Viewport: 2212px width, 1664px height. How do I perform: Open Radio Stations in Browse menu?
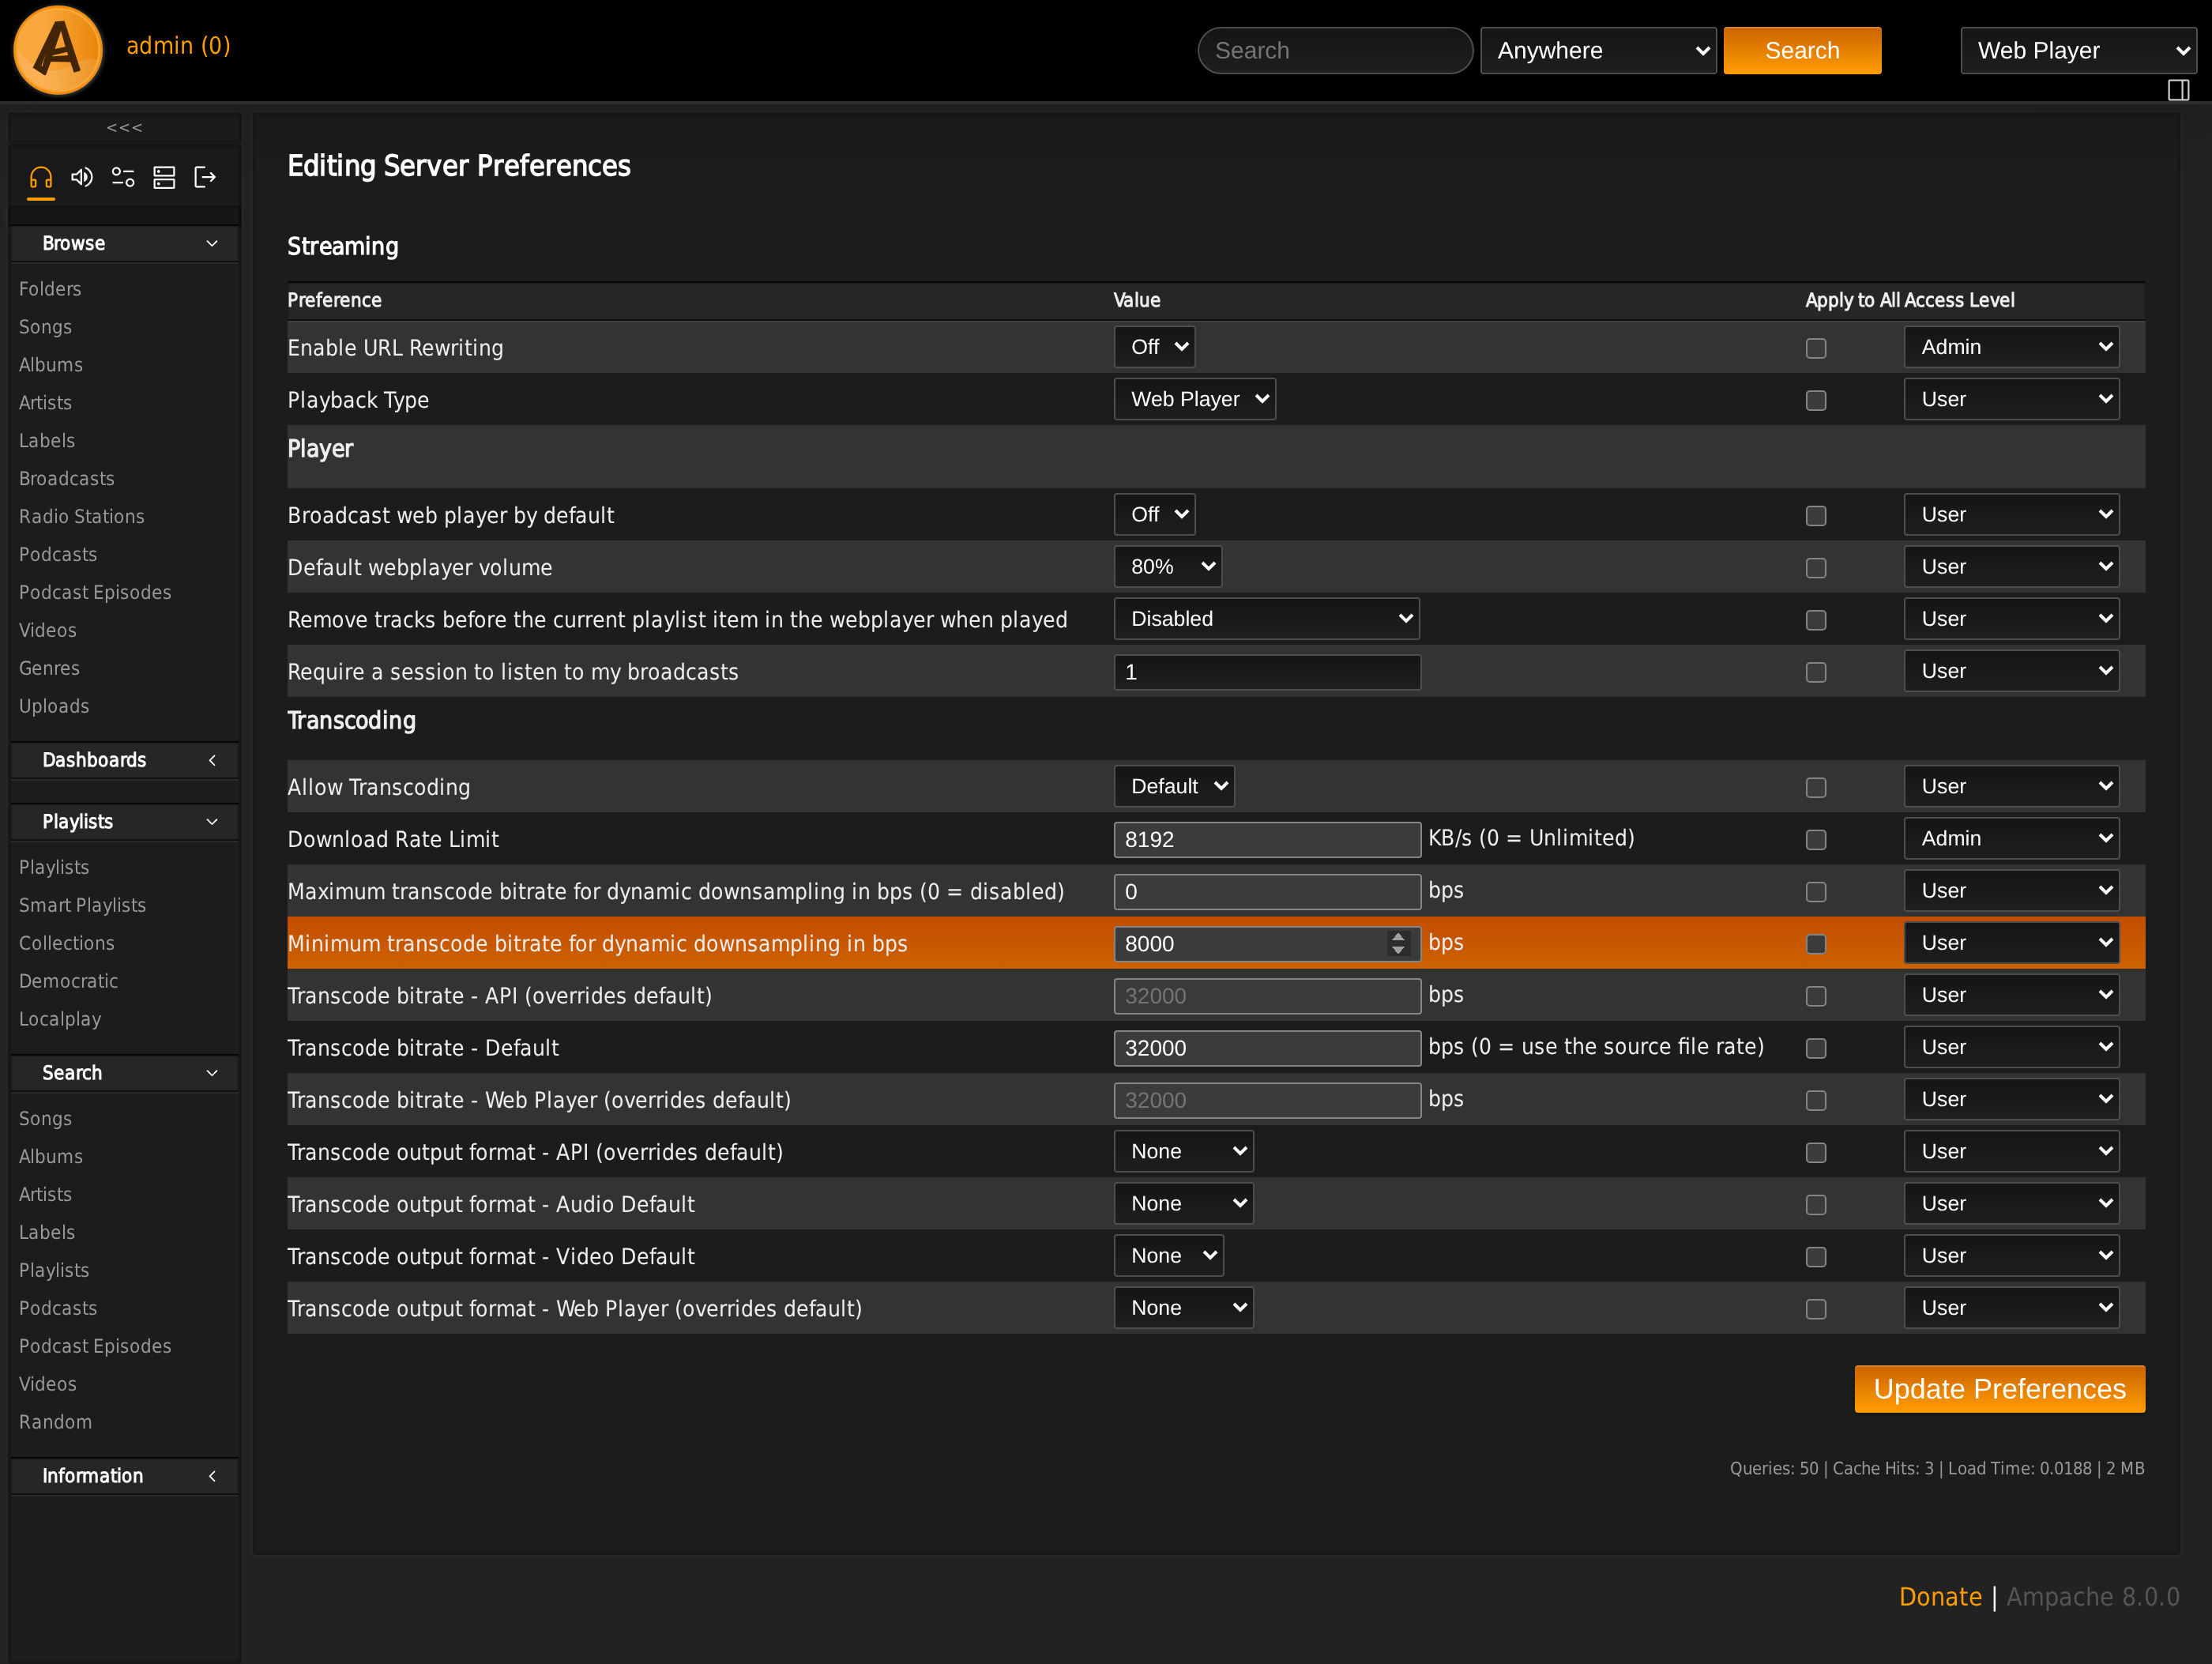point(82,517)
